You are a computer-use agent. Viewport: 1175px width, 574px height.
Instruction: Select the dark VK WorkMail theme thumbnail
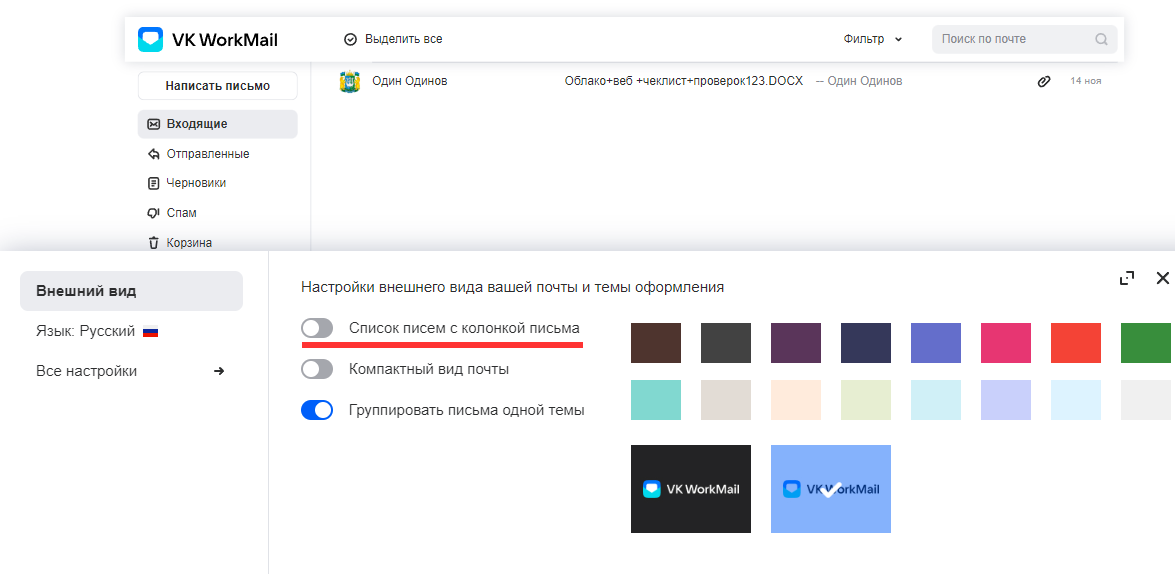690,489
